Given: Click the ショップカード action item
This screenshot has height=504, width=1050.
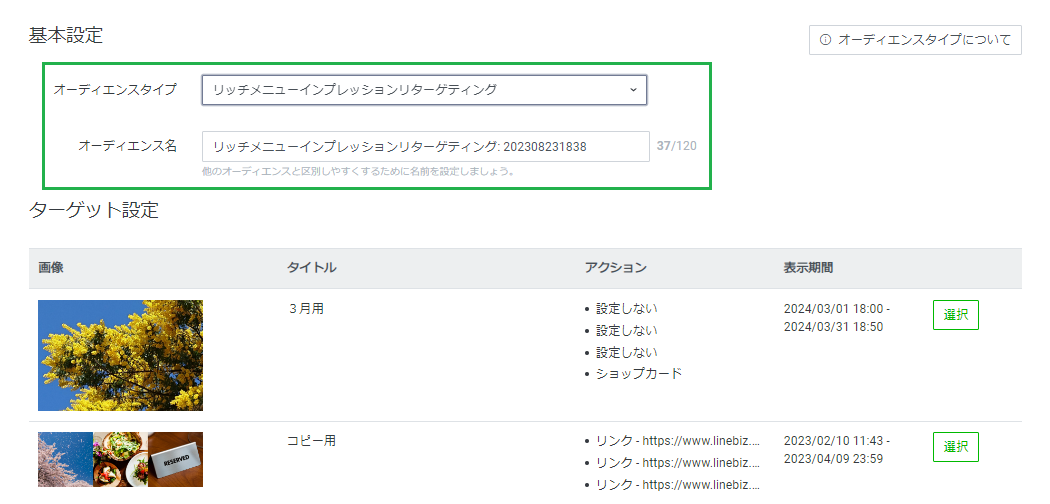Looking at the screenshot, I should coord(638,373).
